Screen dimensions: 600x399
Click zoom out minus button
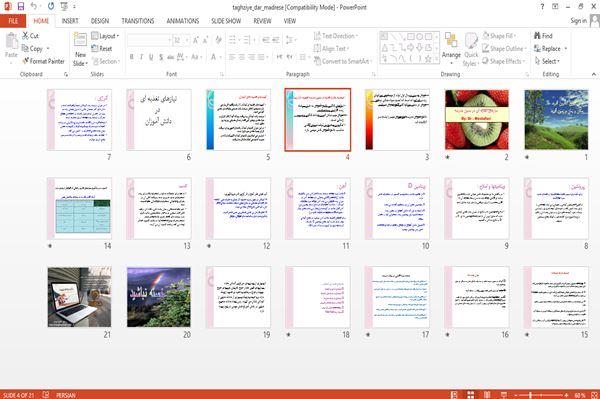point(516,395)
